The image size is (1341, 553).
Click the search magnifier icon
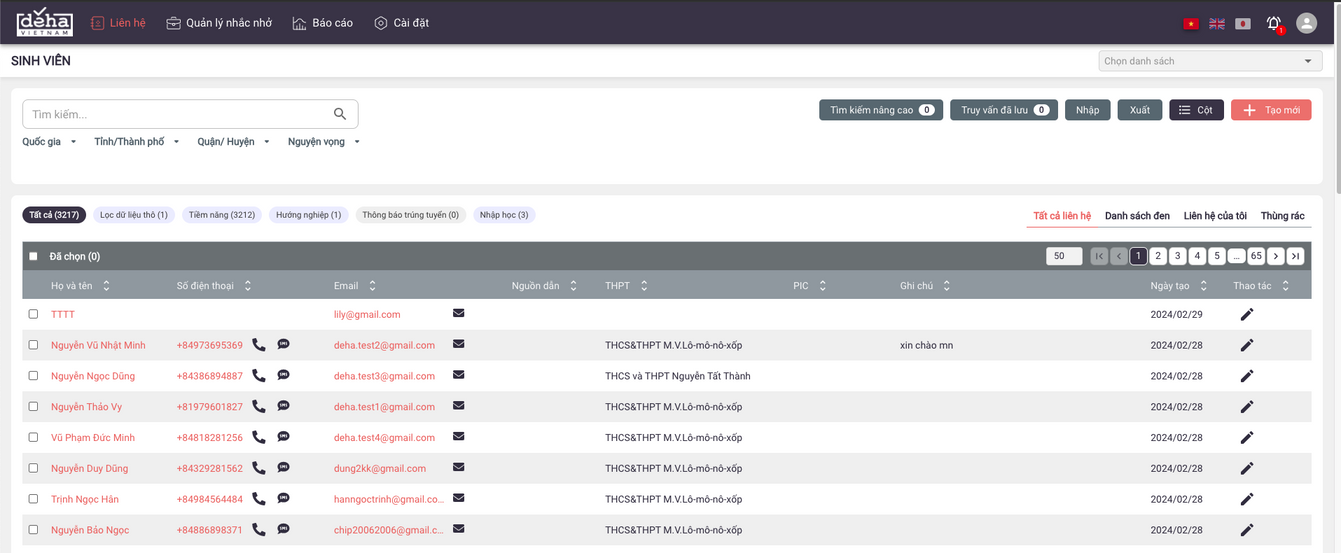pos(340,114)
